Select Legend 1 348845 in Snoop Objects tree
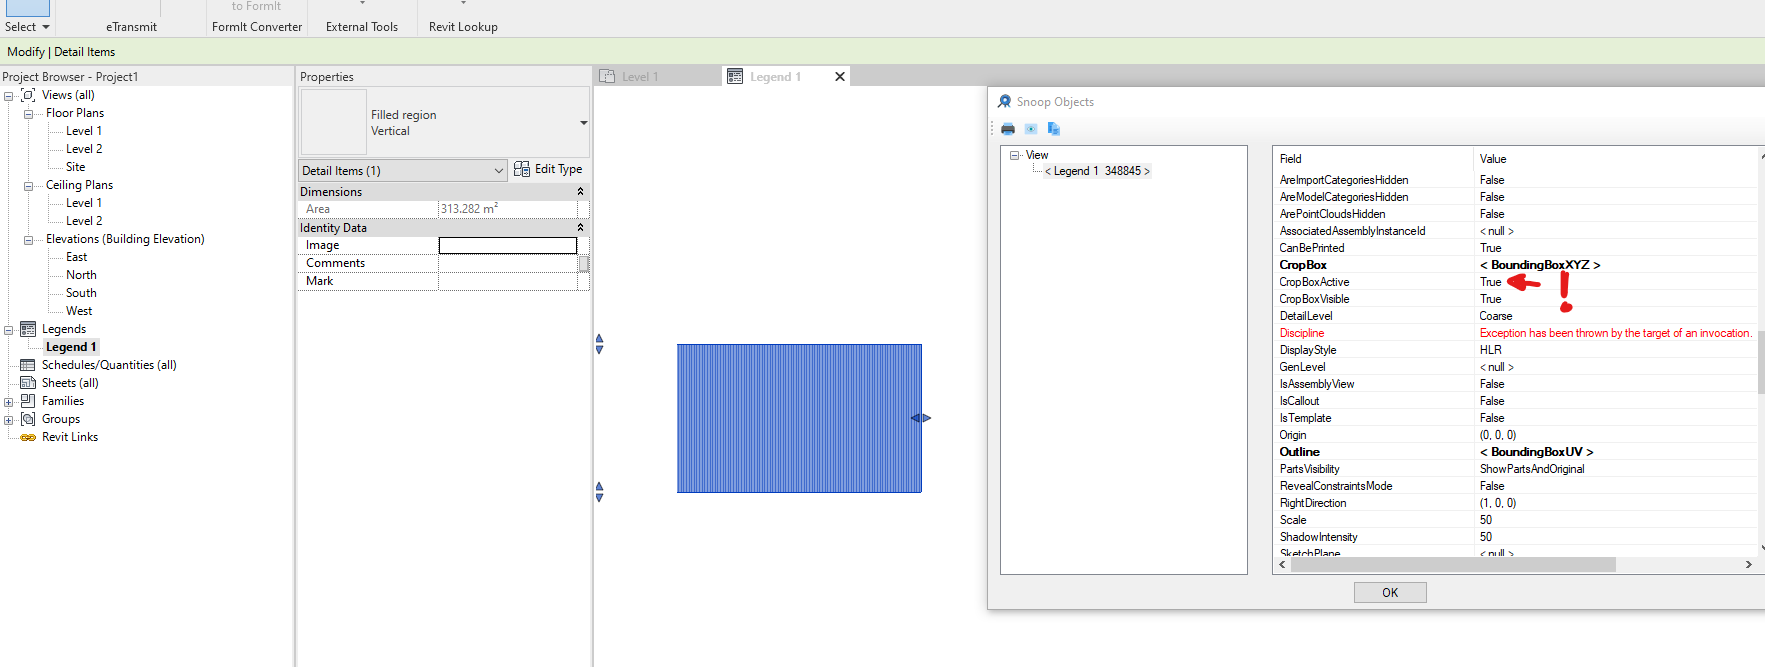 [1097, 171]
